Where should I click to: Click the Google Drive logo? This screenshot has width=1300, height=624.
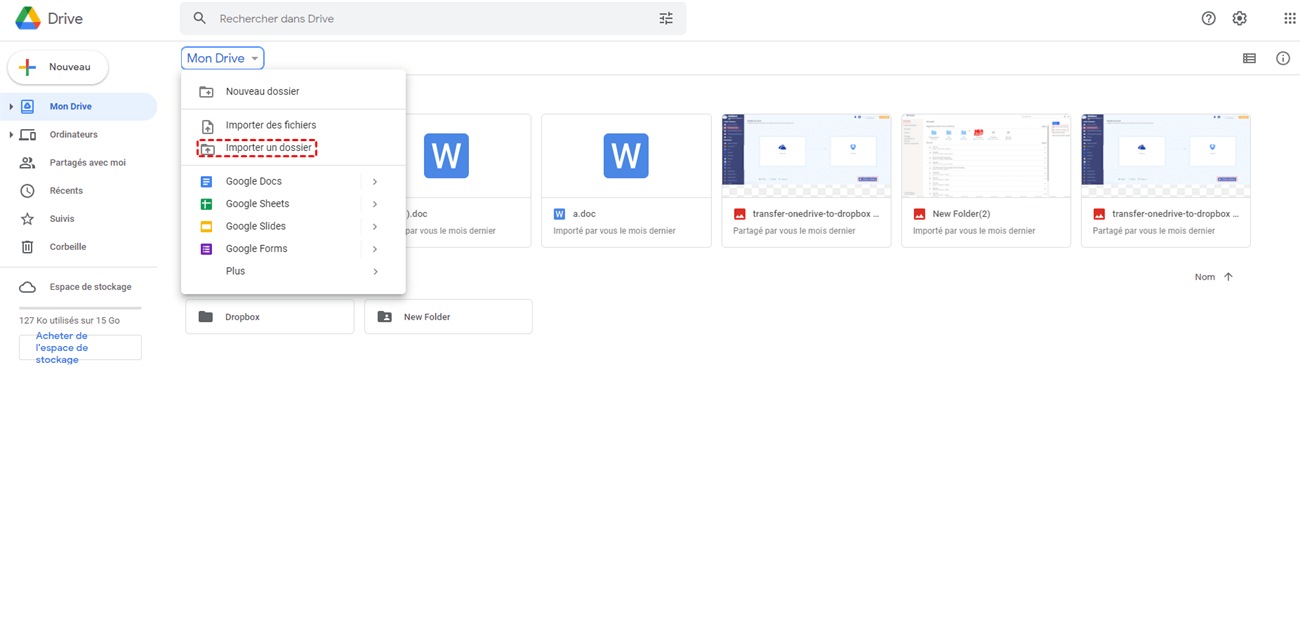[x=27, y=18]
